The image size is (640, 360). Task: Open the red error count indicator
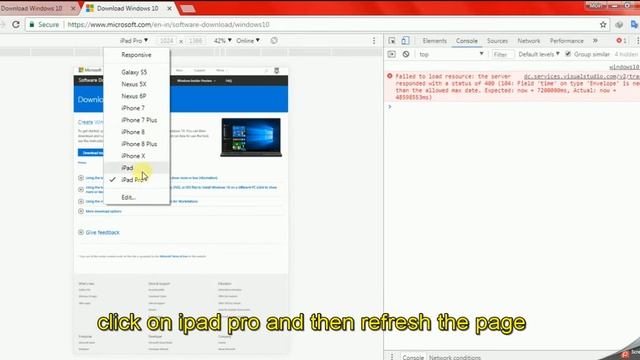pyautogui.click(x=621, y=40)
